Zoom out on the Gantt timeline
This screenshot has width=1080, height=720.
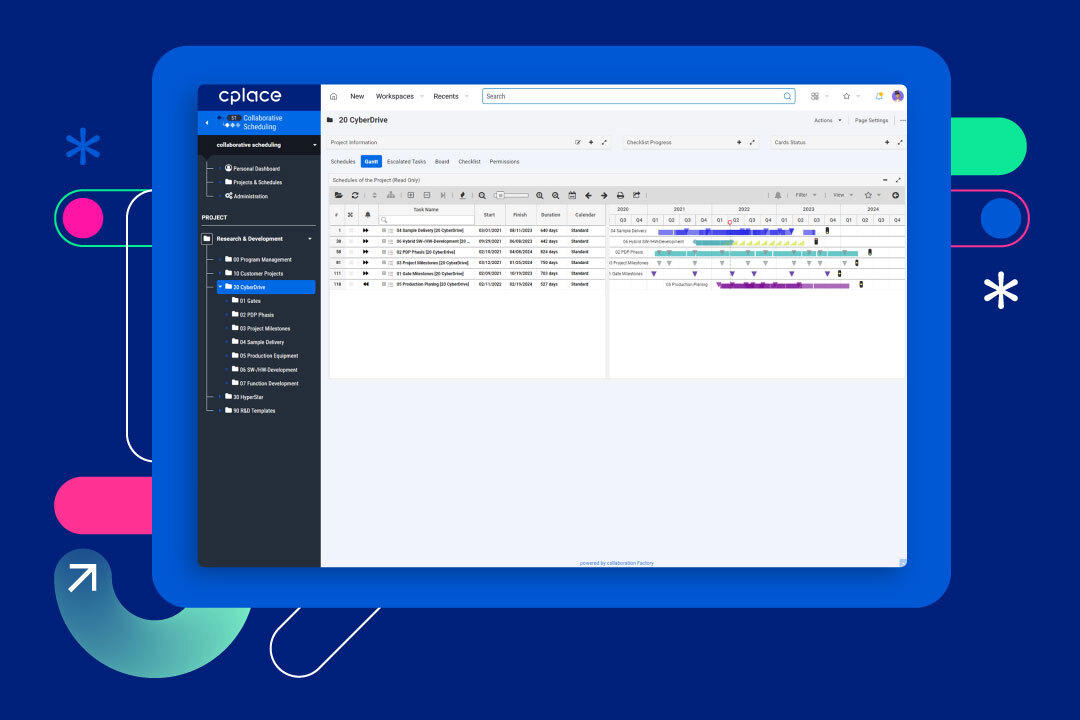[x=555, y=196]
